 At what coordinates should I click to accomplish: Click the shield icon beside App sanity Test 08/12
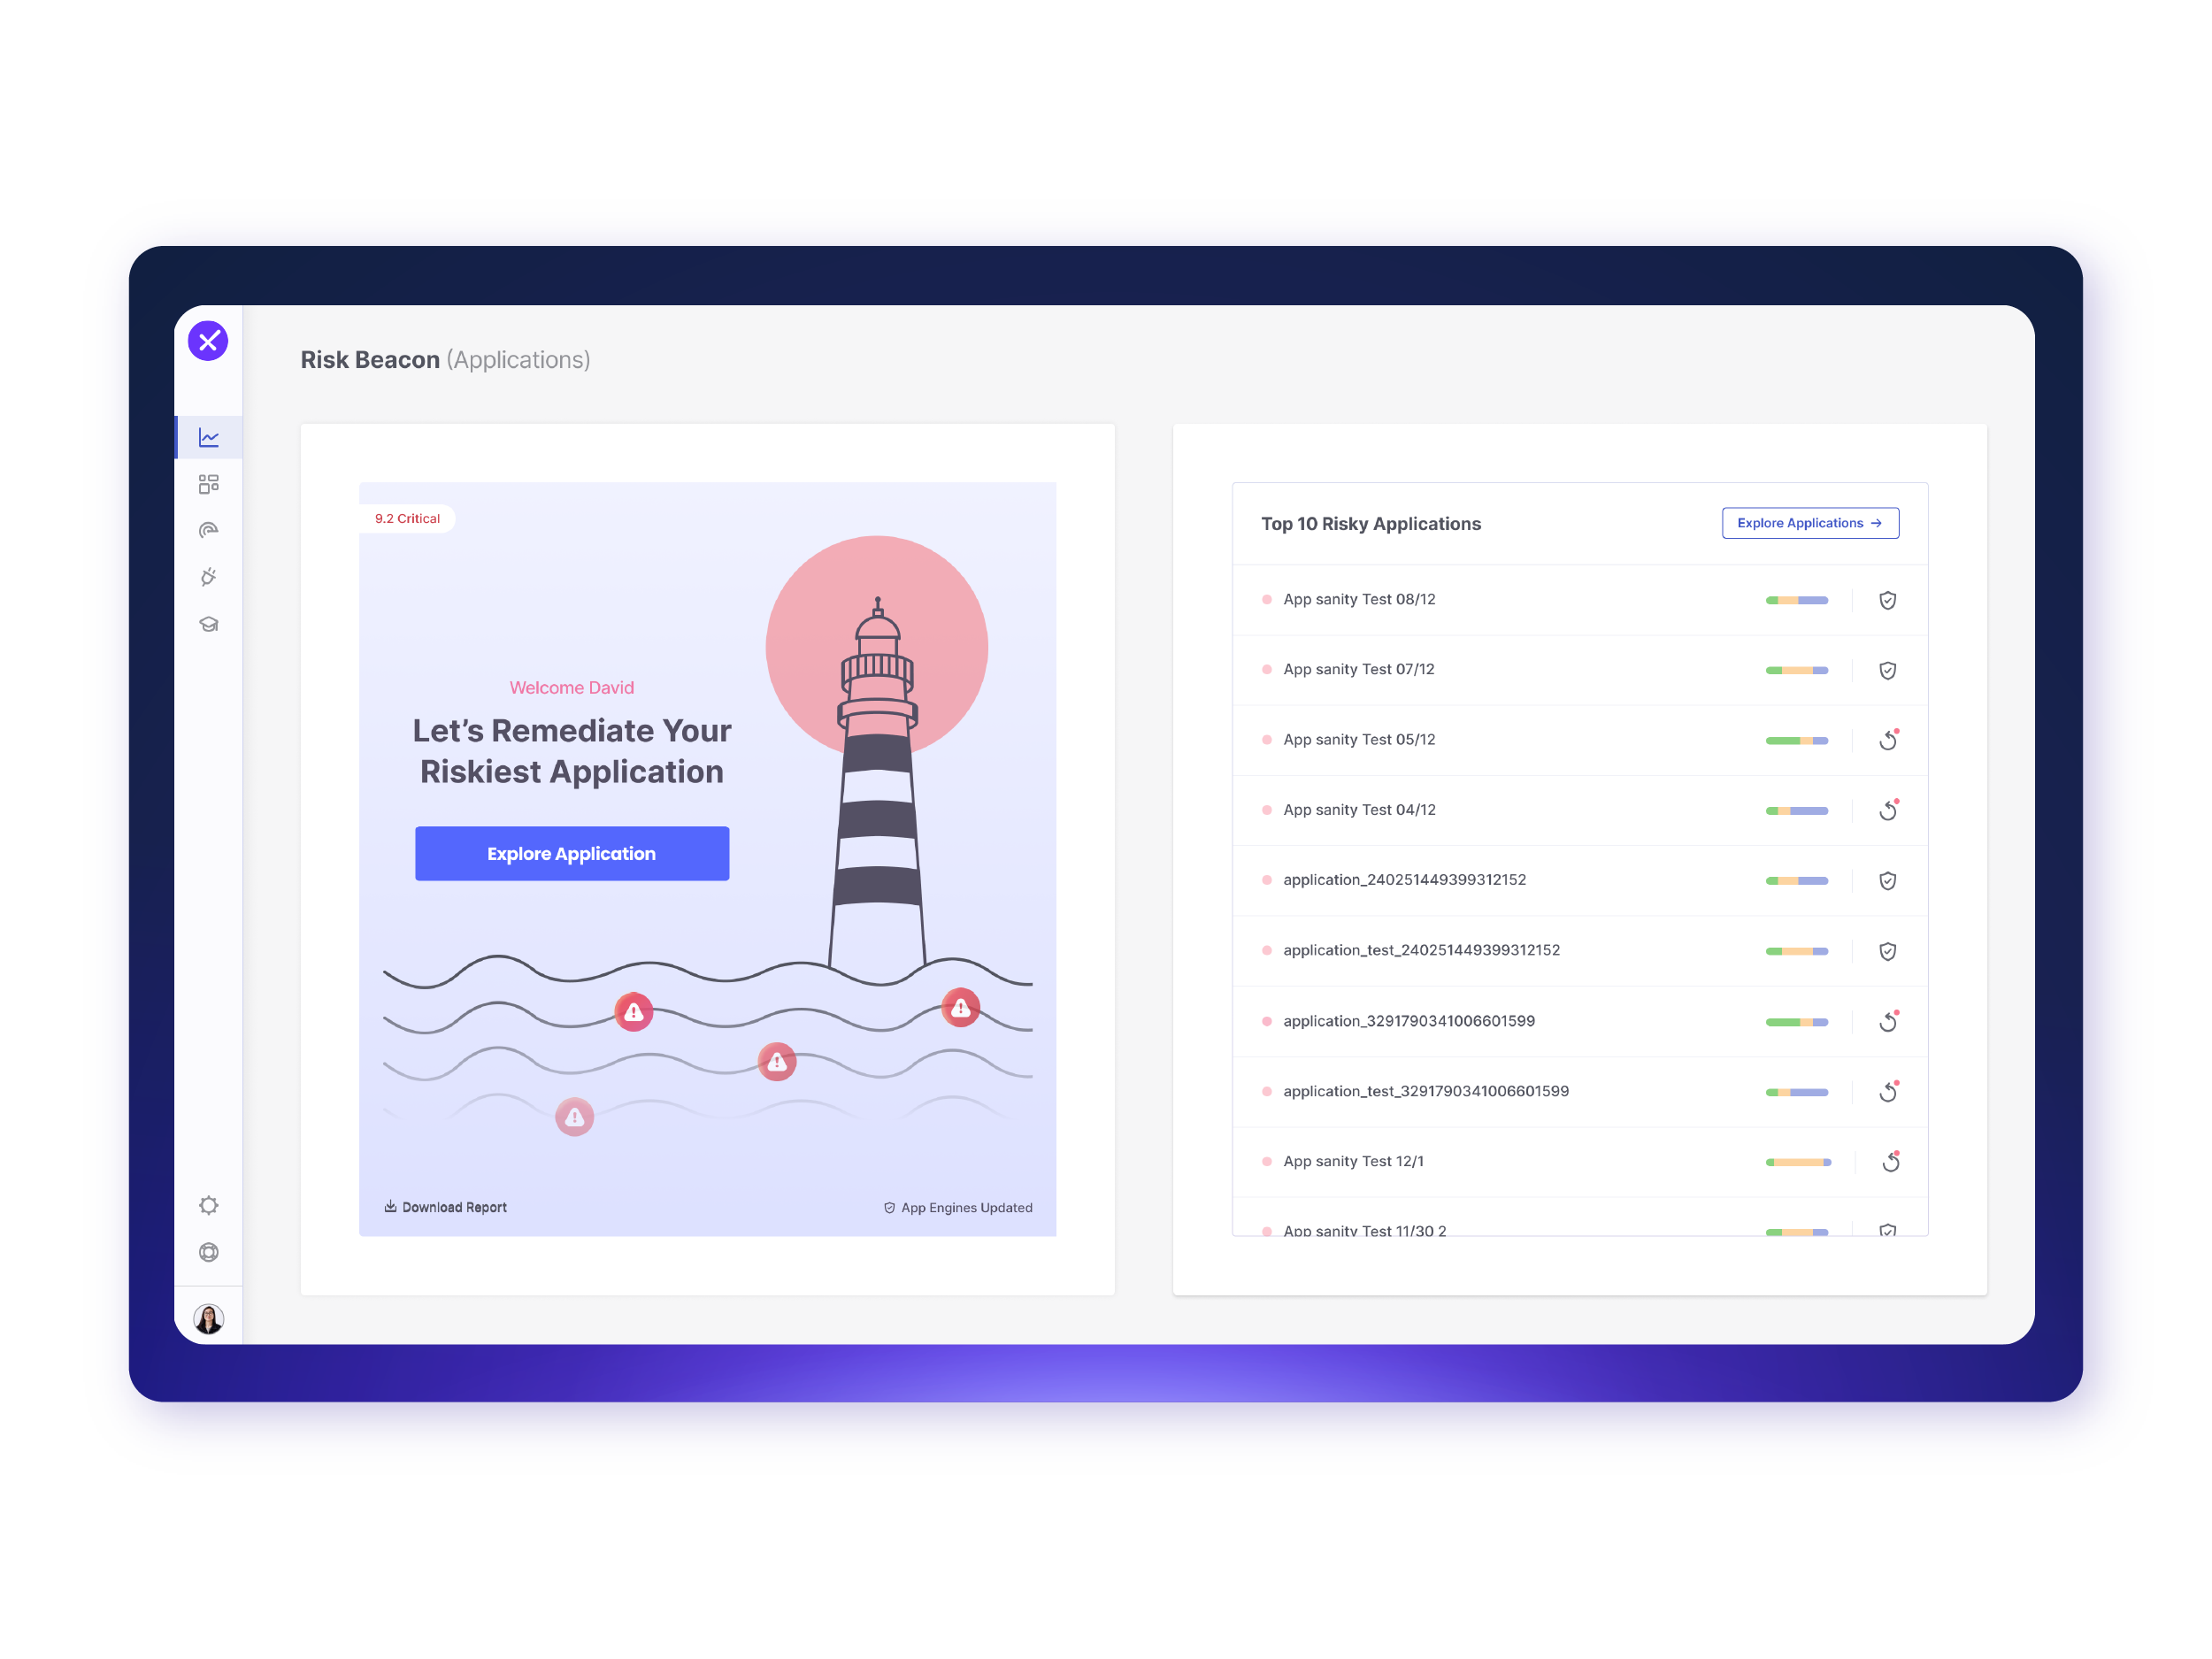click(x=1888, y=600)
